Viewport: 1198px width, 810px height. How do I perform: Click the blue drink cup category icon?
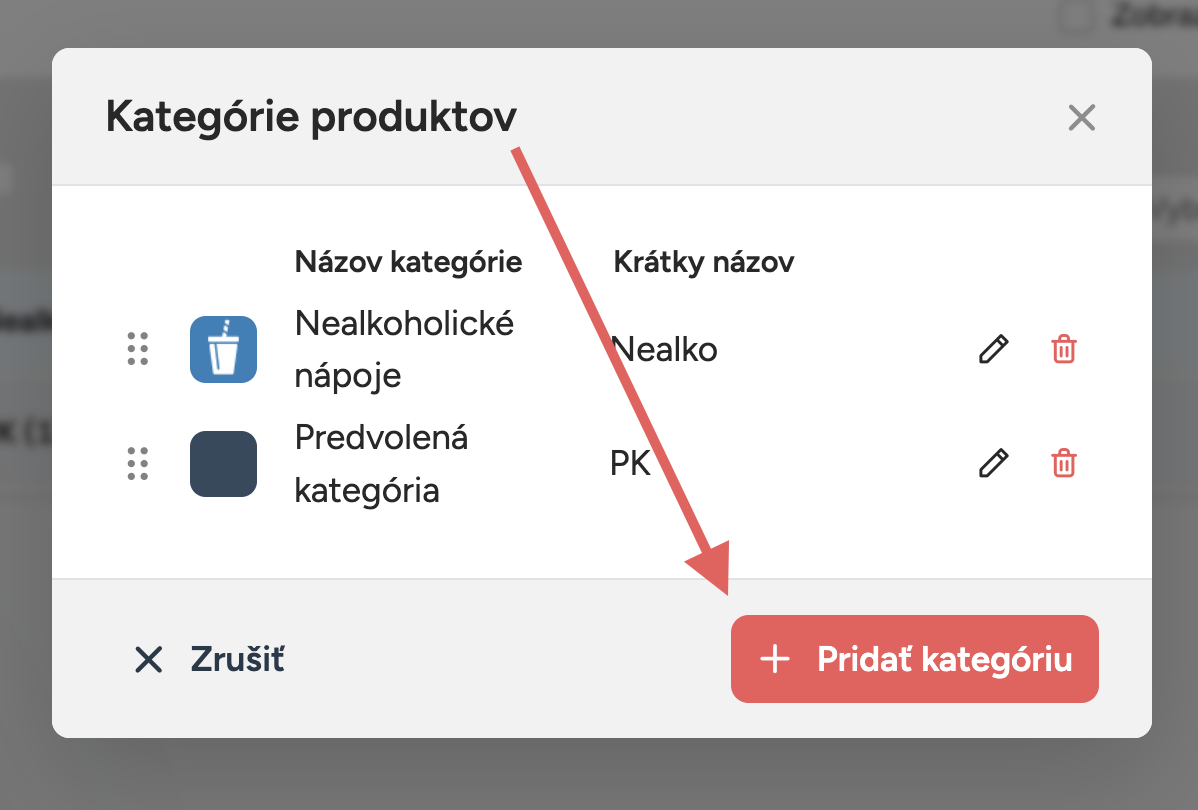point(223,349)
